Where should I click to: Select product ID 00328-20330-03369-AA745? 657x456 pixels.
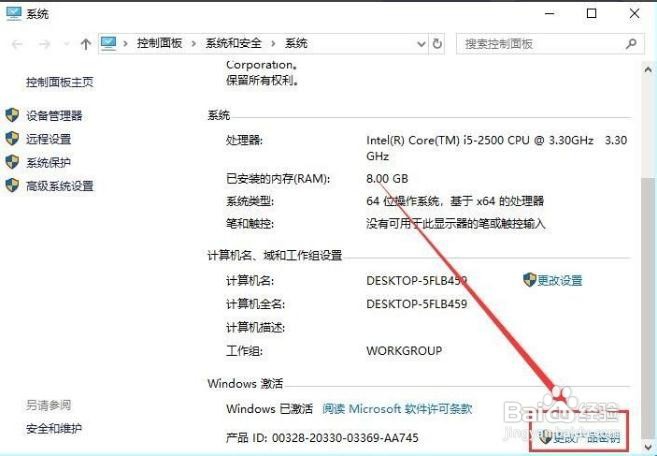[345, 438]
